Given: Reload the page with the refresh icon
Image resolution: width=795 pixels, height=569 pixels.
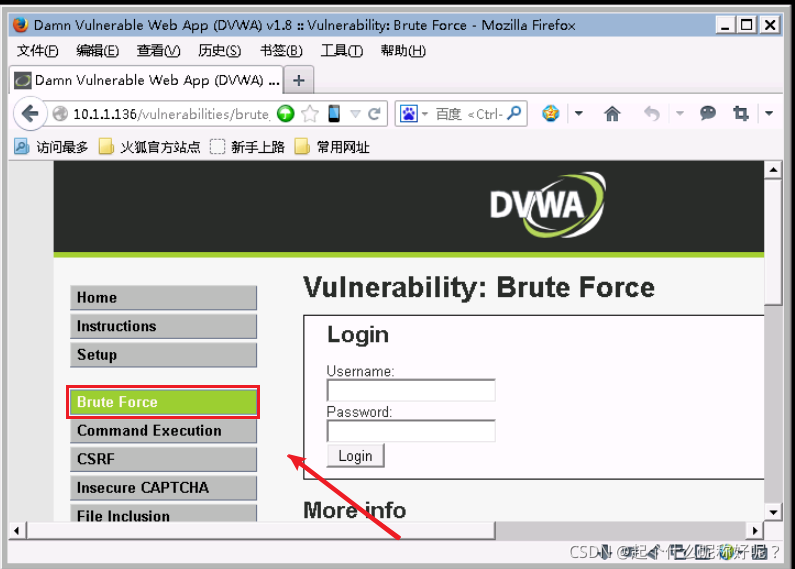Looking at the screenshot, I should pos(374,114).
